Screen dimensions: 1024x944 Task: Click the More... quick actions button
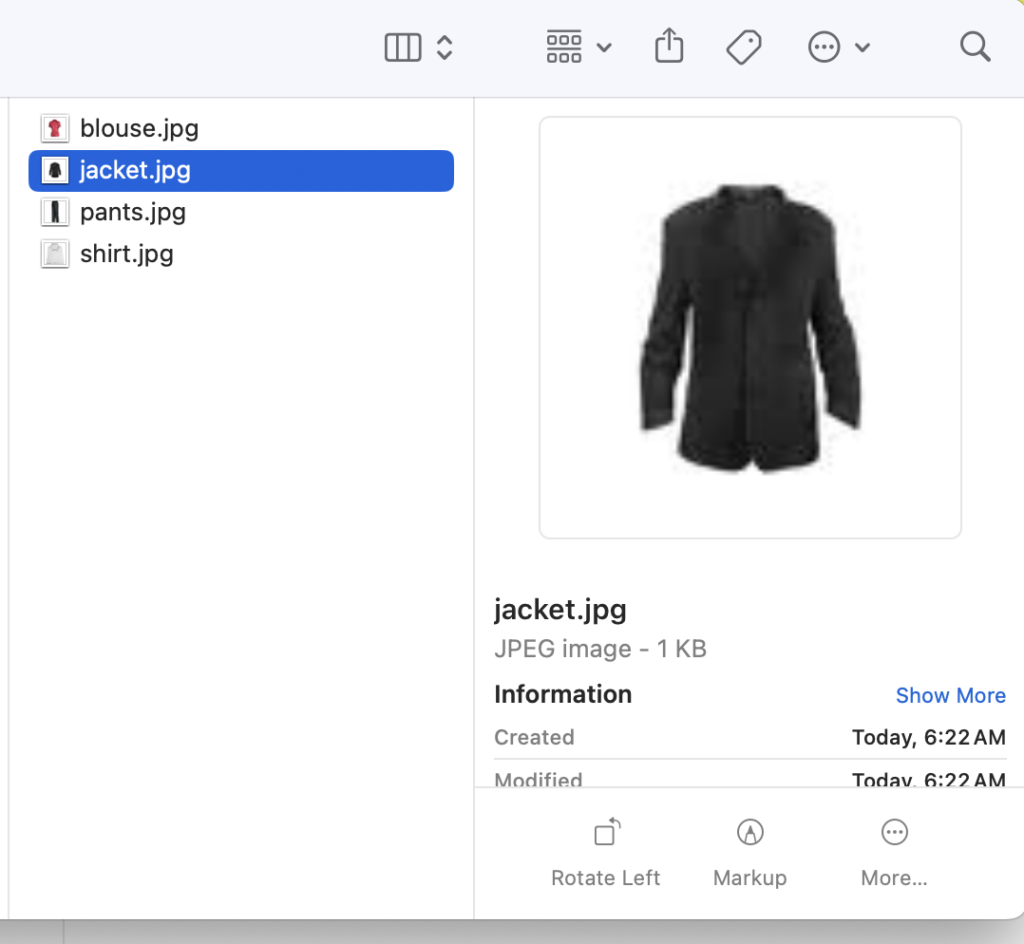(894, 850)
